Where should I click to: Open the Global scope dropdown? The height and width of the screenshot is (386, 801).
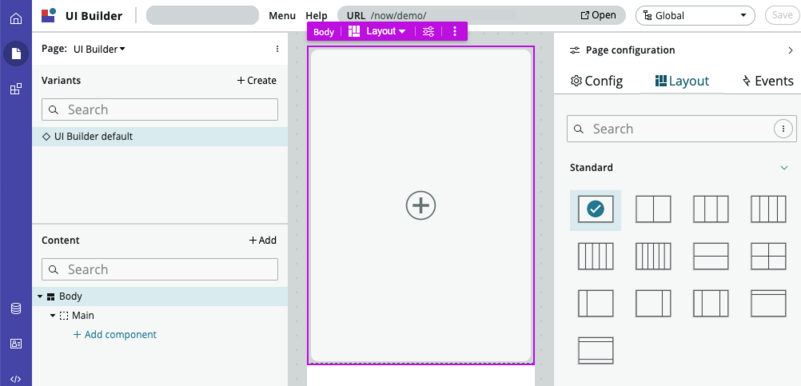point(695,15)
